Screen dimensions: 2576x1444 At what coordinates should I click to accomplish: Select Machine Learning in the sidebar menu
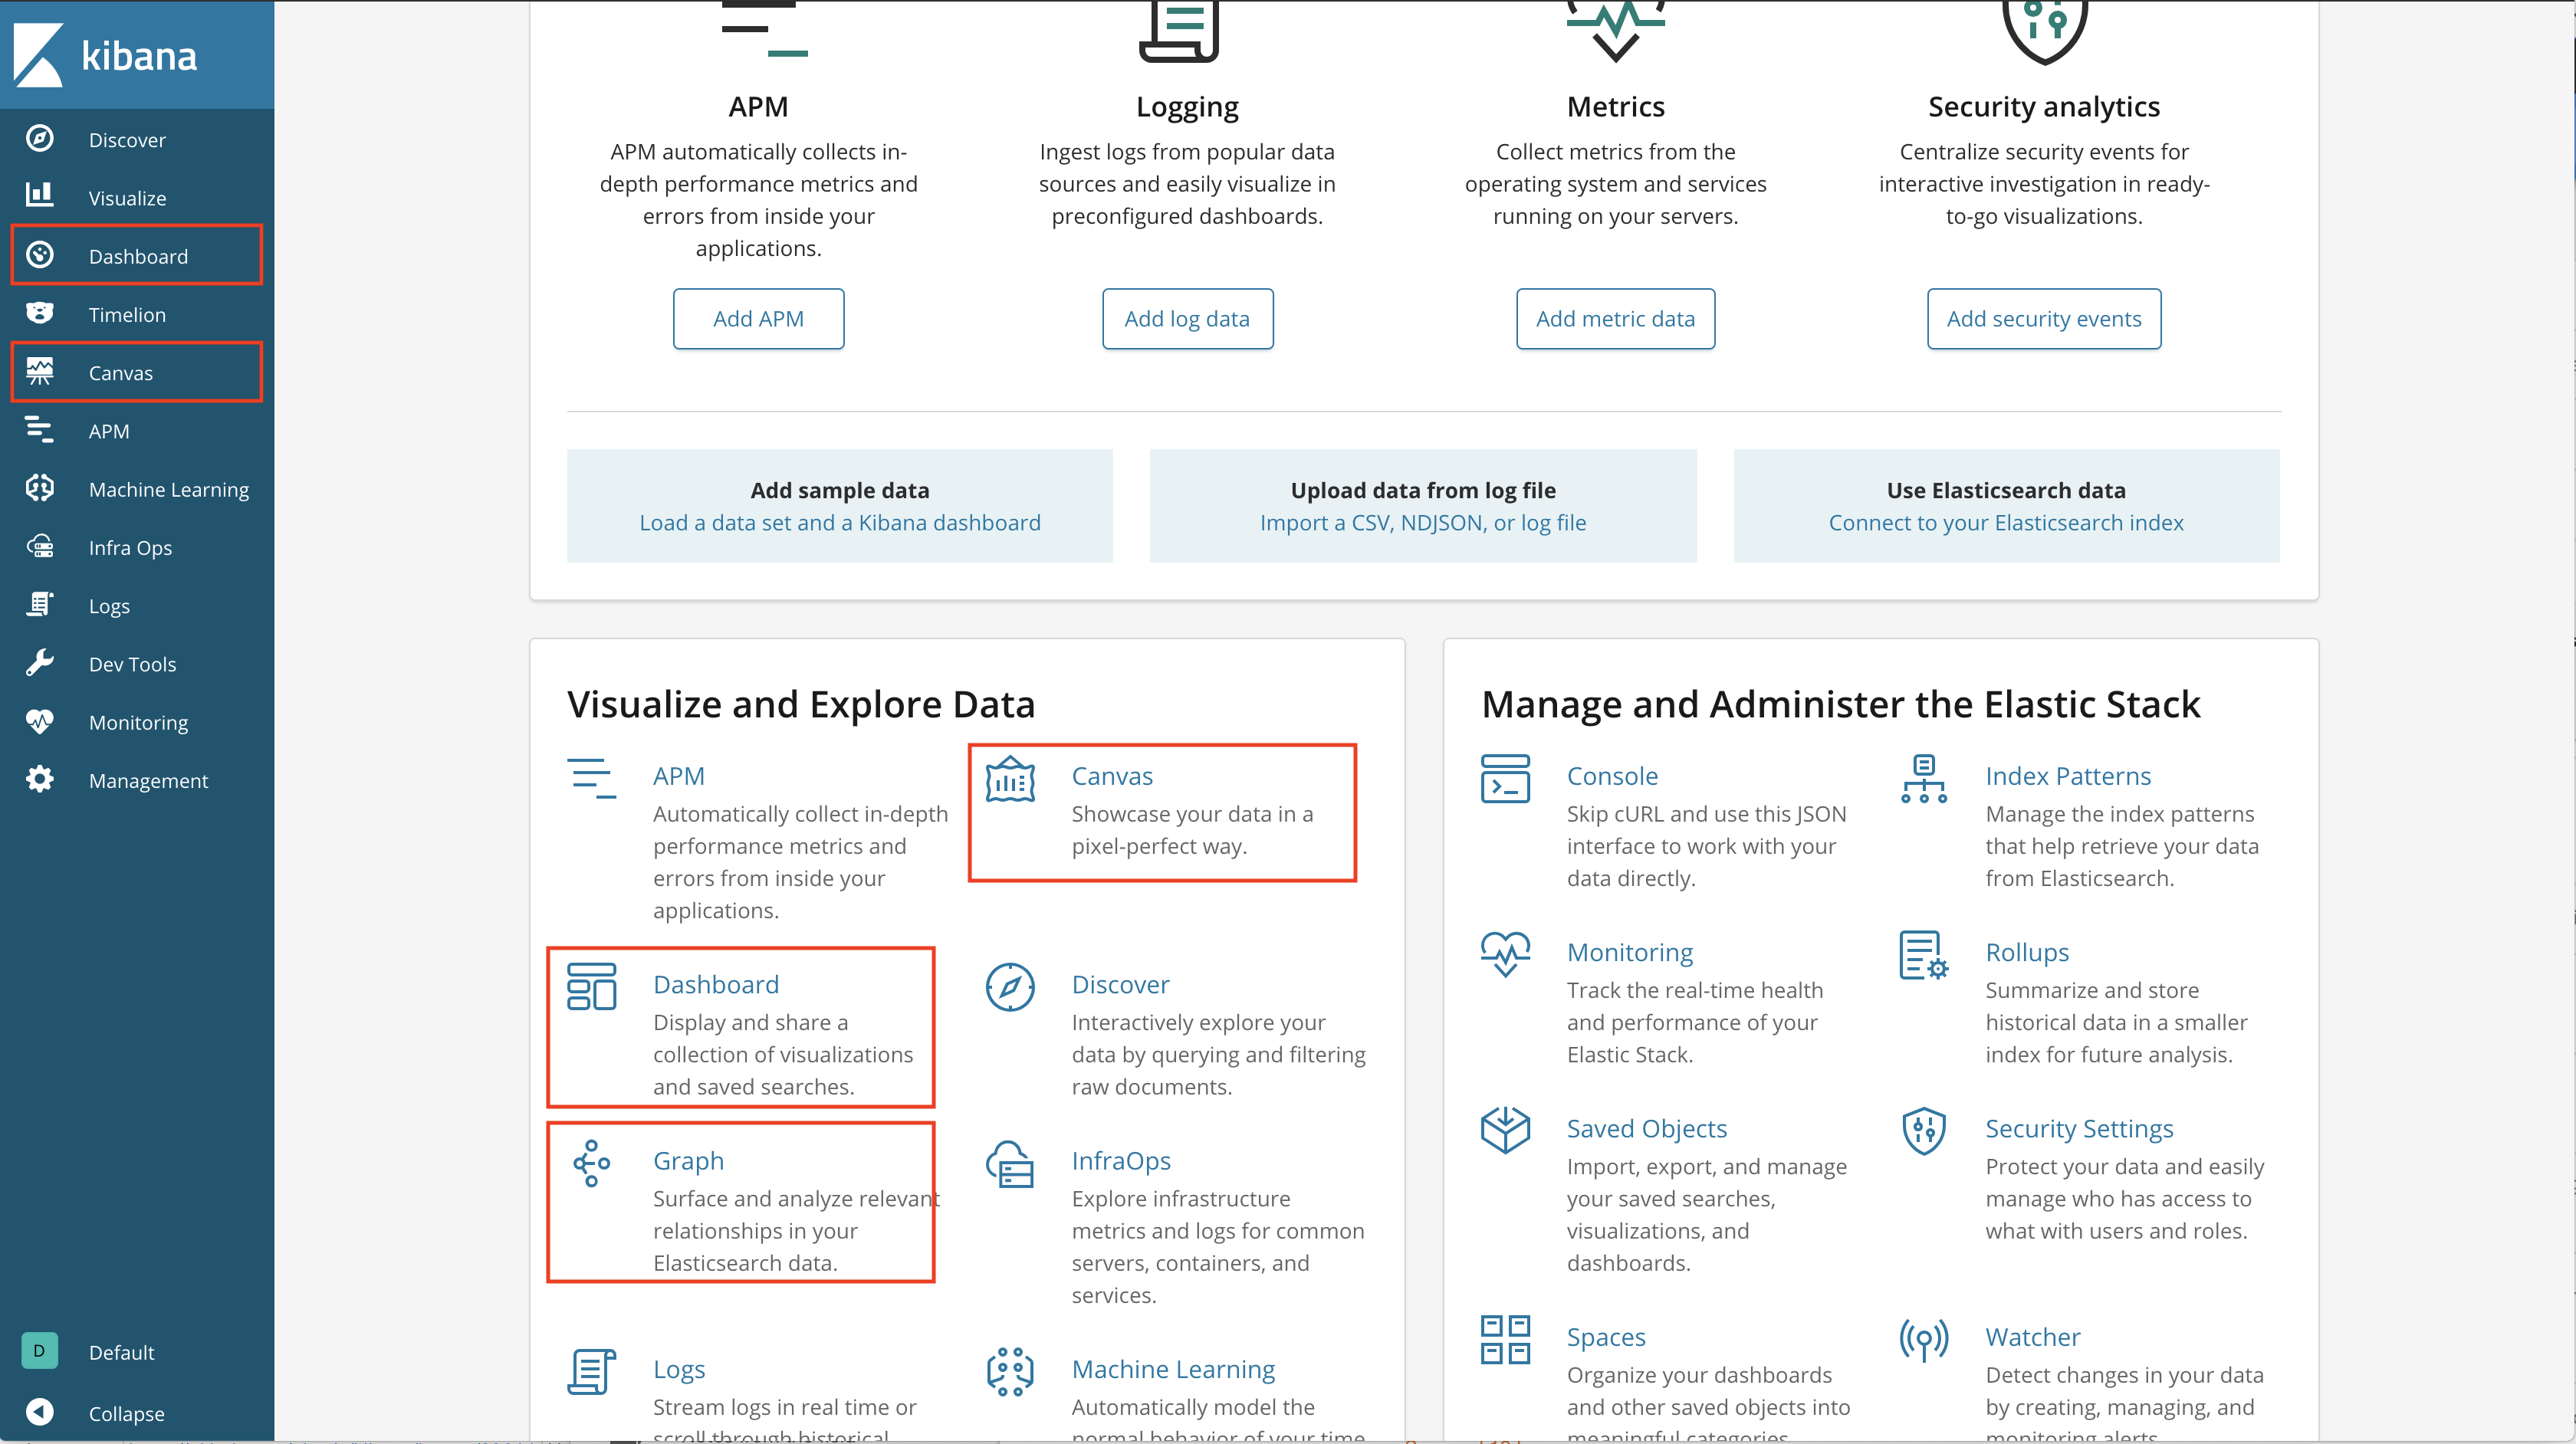tap(169, 489)
